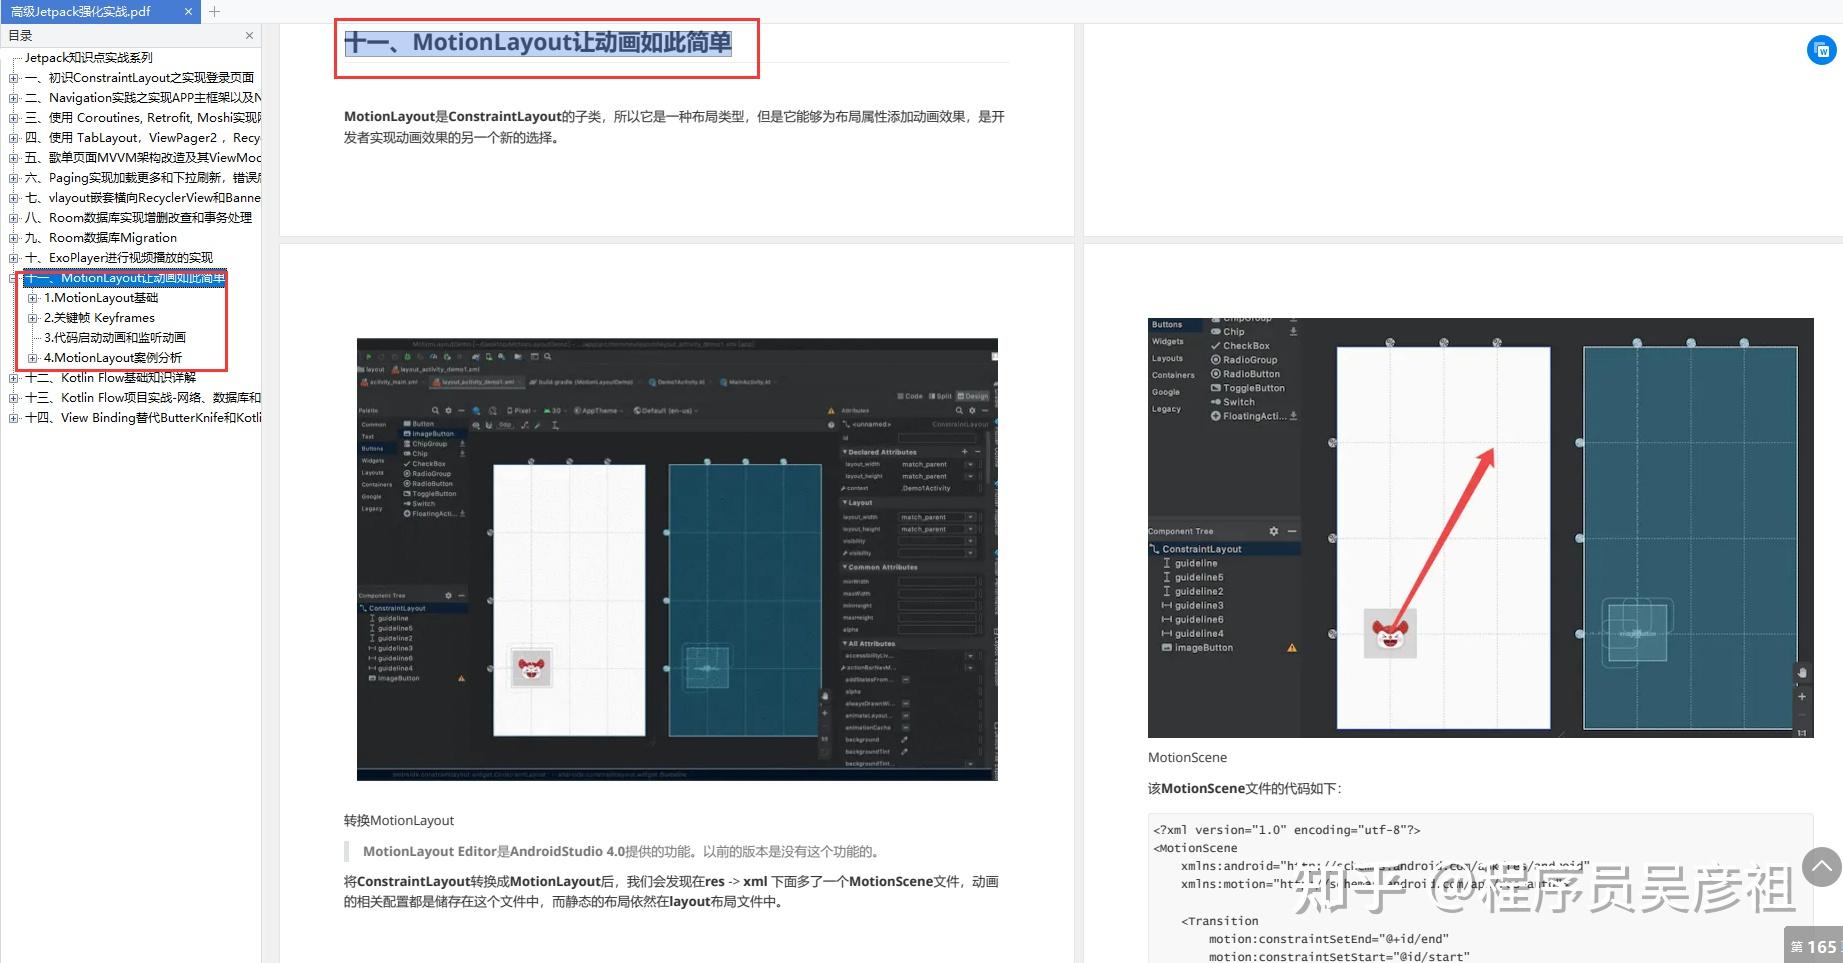Open a new browser tab with the plus icon
This screenshot has height=963, width=1843.
coord(214,12)
